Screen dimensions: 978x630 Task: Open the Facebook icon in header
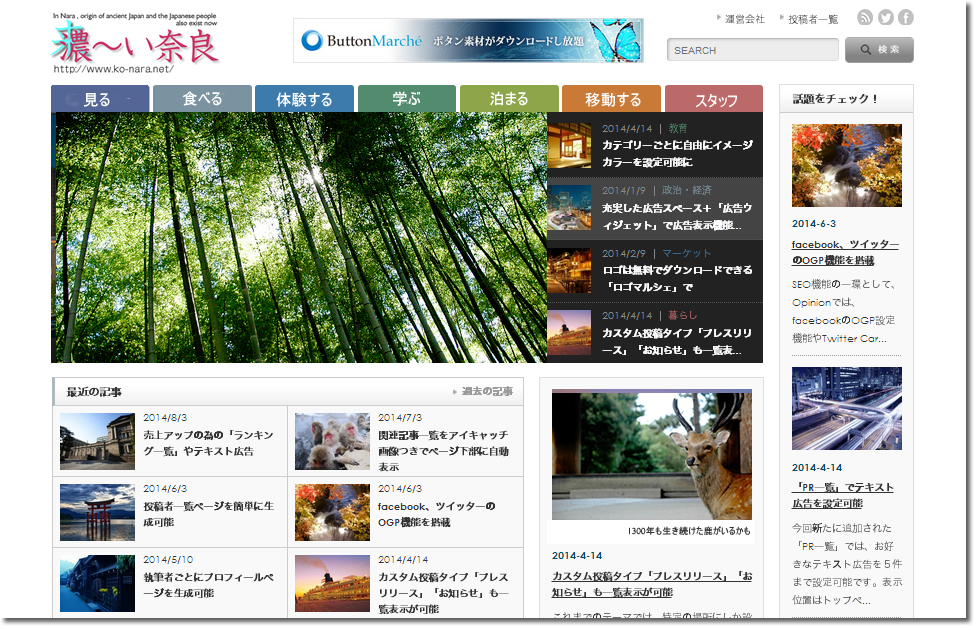coord(905,18)
